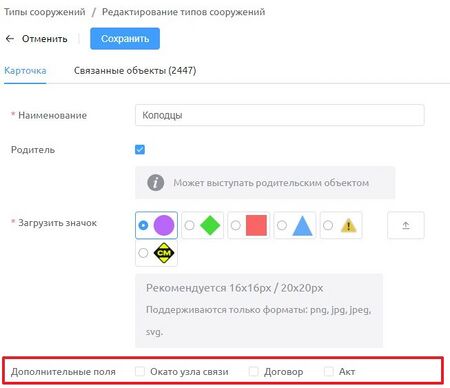Image resolution: width=450 pixels, height=388 pixels.
Task: Click the blue Сохранить button
Action: coord(125,39)
